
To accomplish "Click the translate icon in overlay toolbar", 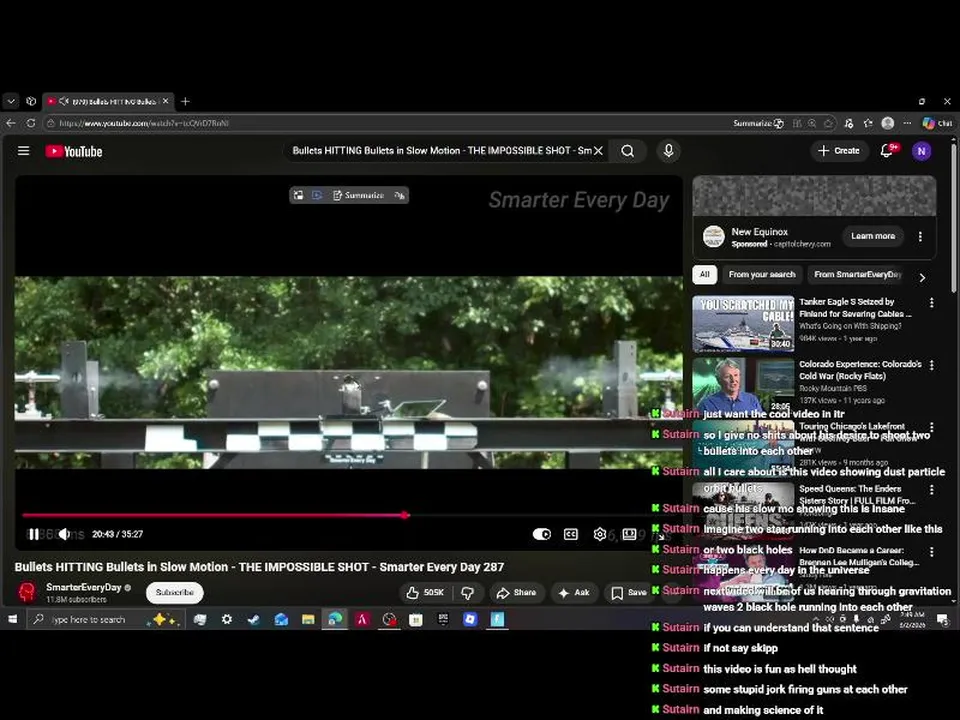I will [x=399, y=195].
